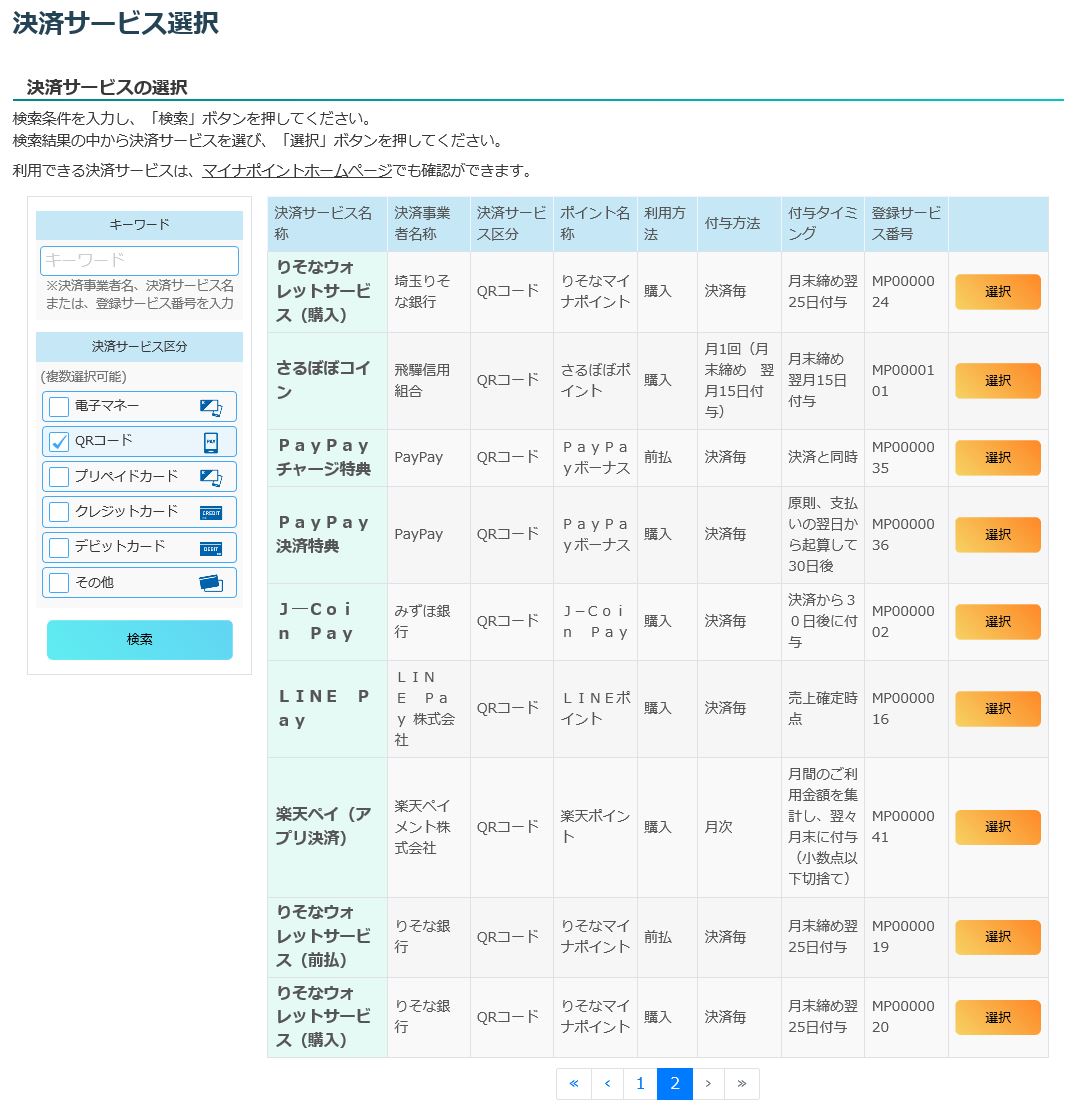This screenshot has height=1117, width=1079.
Task: Select LINE Pay service
Action: coord(997,708)
